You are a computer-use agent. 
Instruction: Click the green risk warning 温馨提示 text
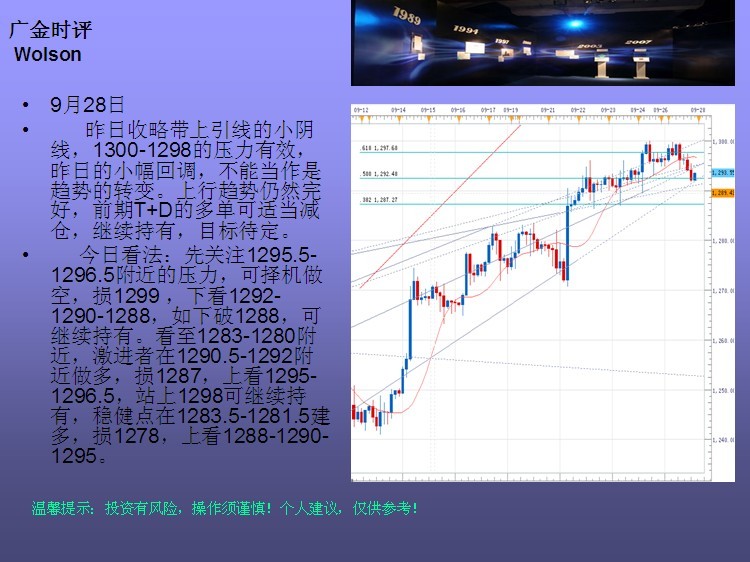coord(225,508)
